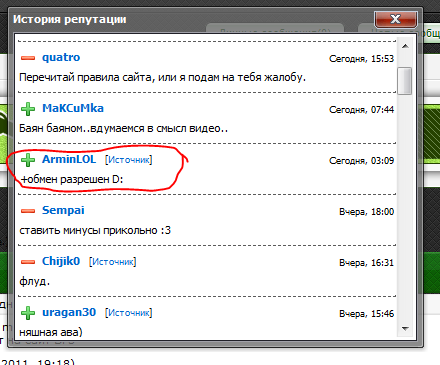Open ArminLOL's user profile link
The image size is (440, 365).
pyautogui.click(x=69, y=159)
